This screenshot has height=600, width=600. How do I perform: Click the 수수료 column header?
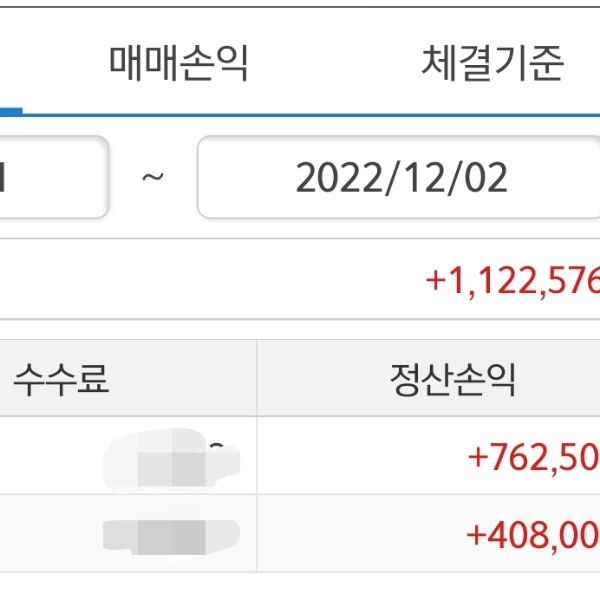point(61,380)
